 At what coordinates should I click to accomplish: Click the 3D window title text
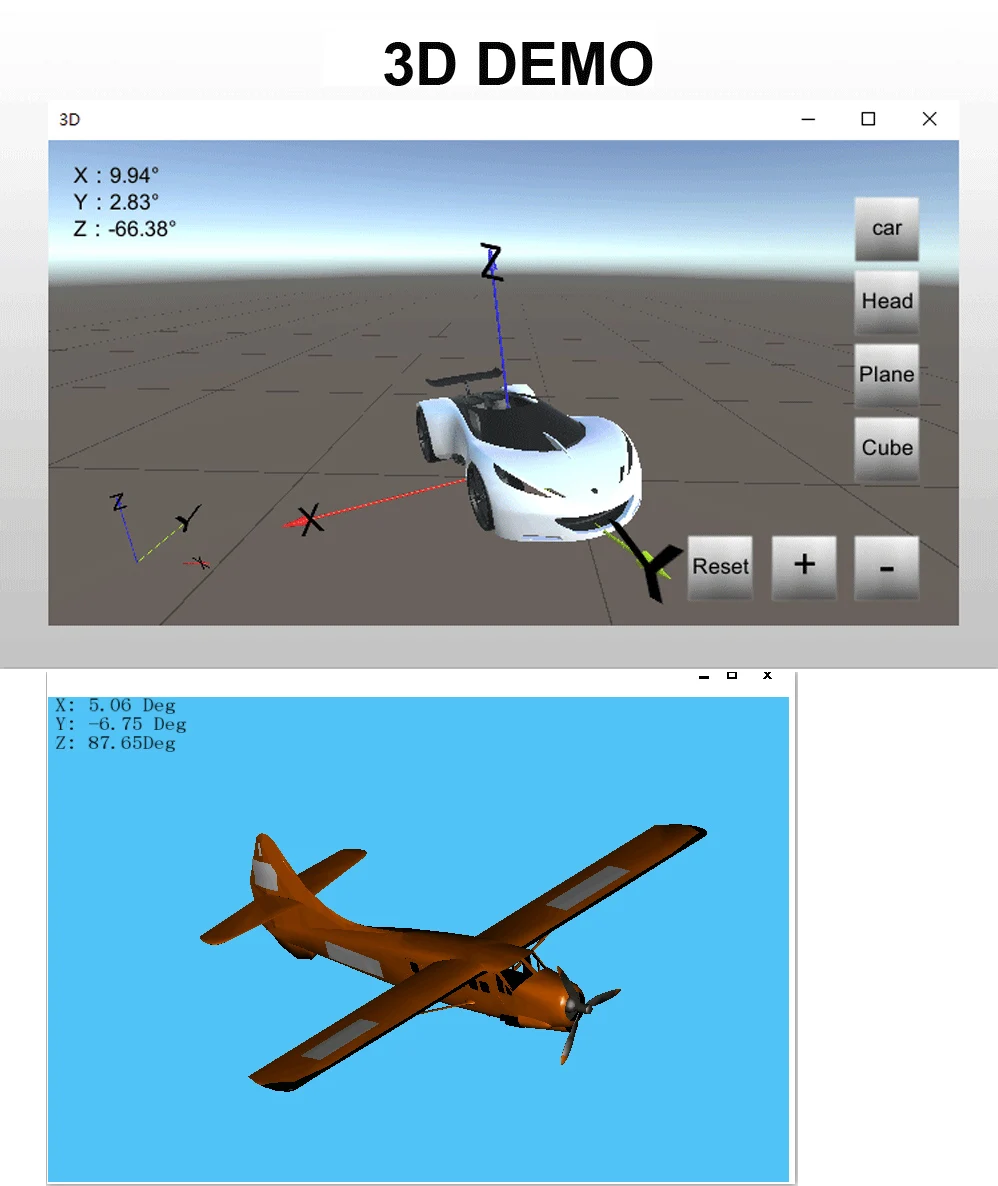70,120
